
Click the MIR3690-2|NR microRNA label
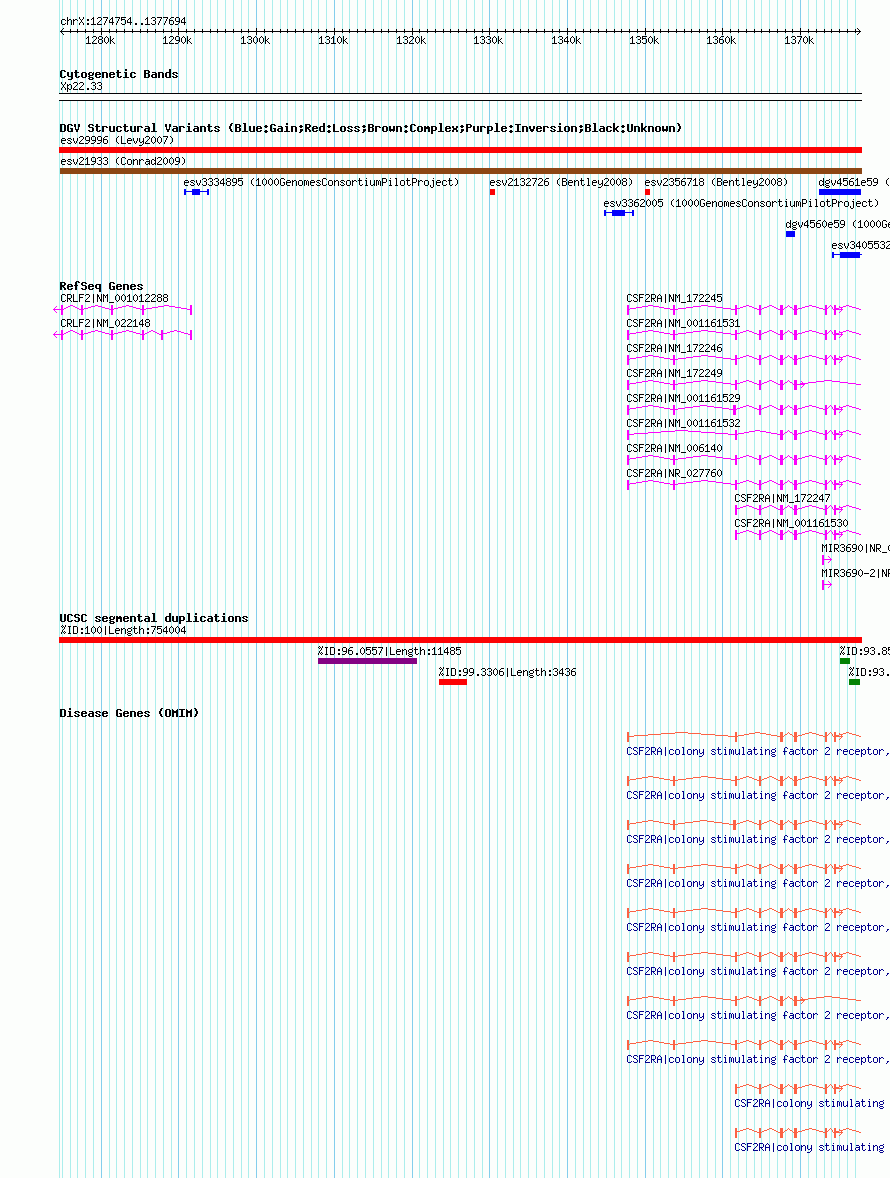click(855, 573)
